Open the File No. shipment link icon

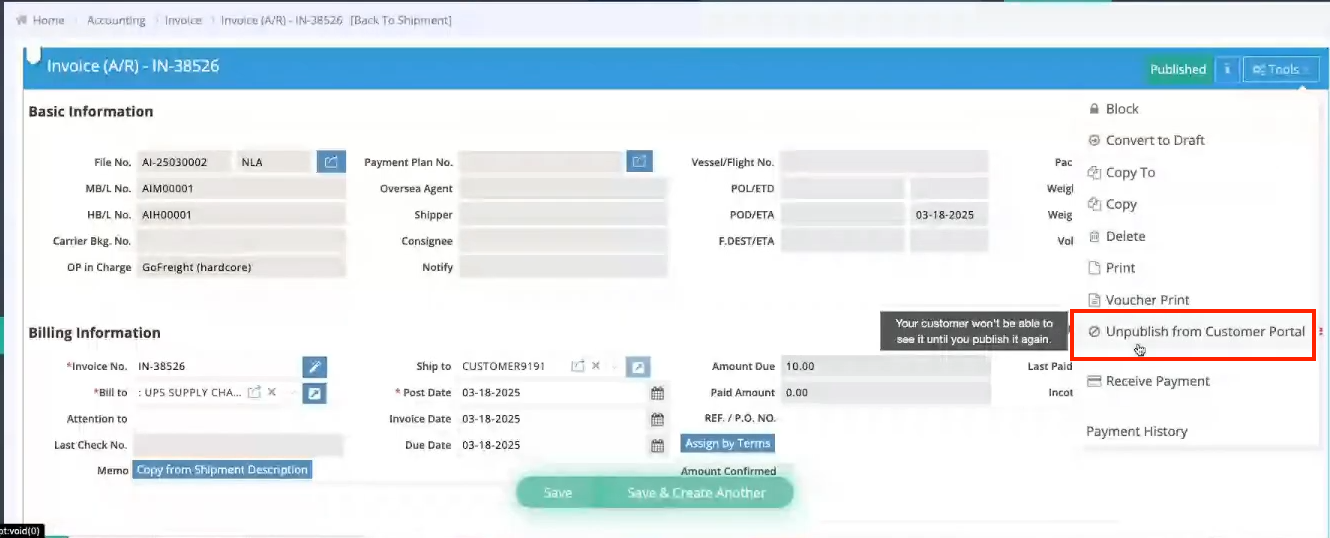click(331, 161)
